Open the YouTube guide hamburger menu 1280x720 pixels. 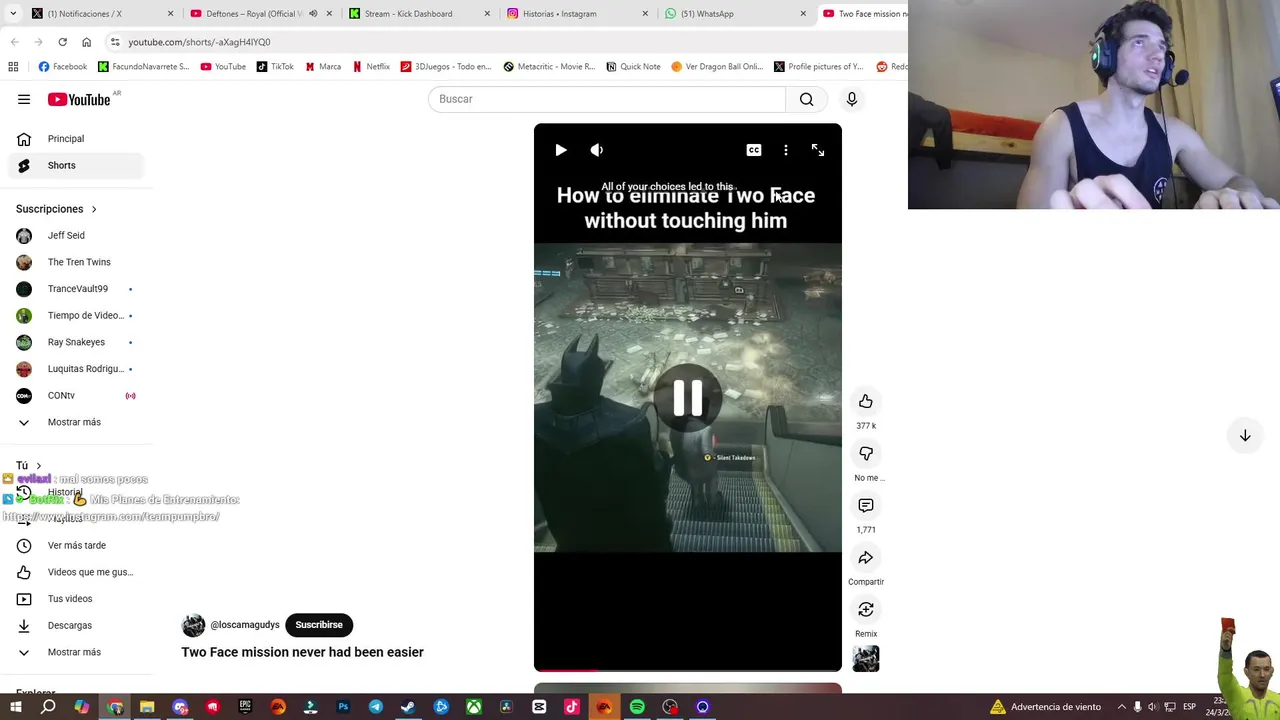click(24, 99)
